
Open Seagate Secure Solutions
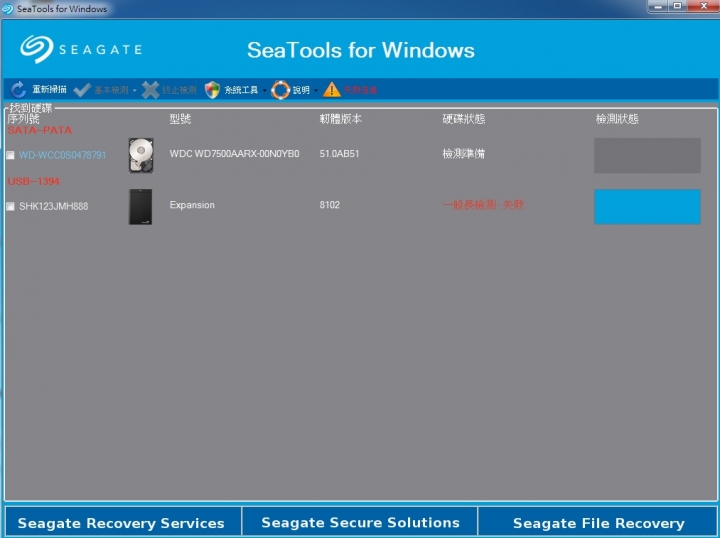point(360,522)
